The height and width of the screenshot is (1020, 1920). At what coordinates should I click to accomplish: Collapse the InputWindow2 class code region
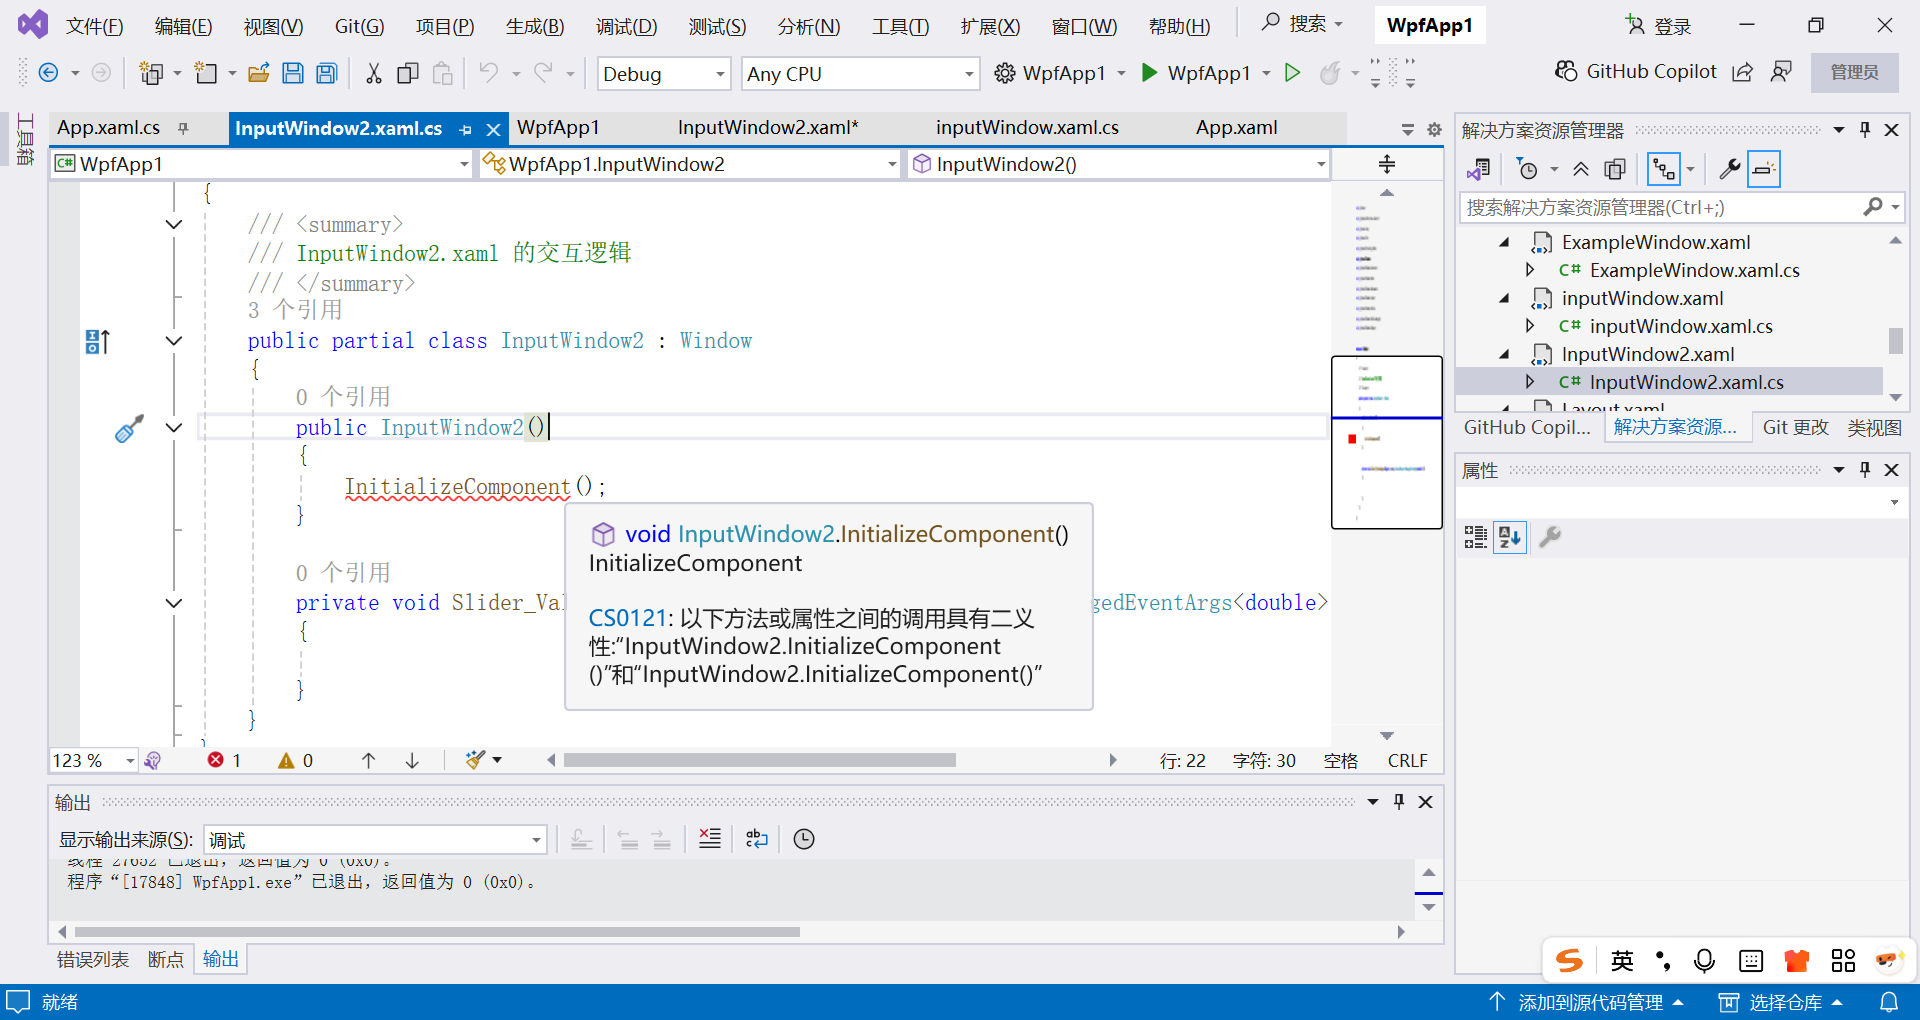pyautogui.click(x=174, y=341)
